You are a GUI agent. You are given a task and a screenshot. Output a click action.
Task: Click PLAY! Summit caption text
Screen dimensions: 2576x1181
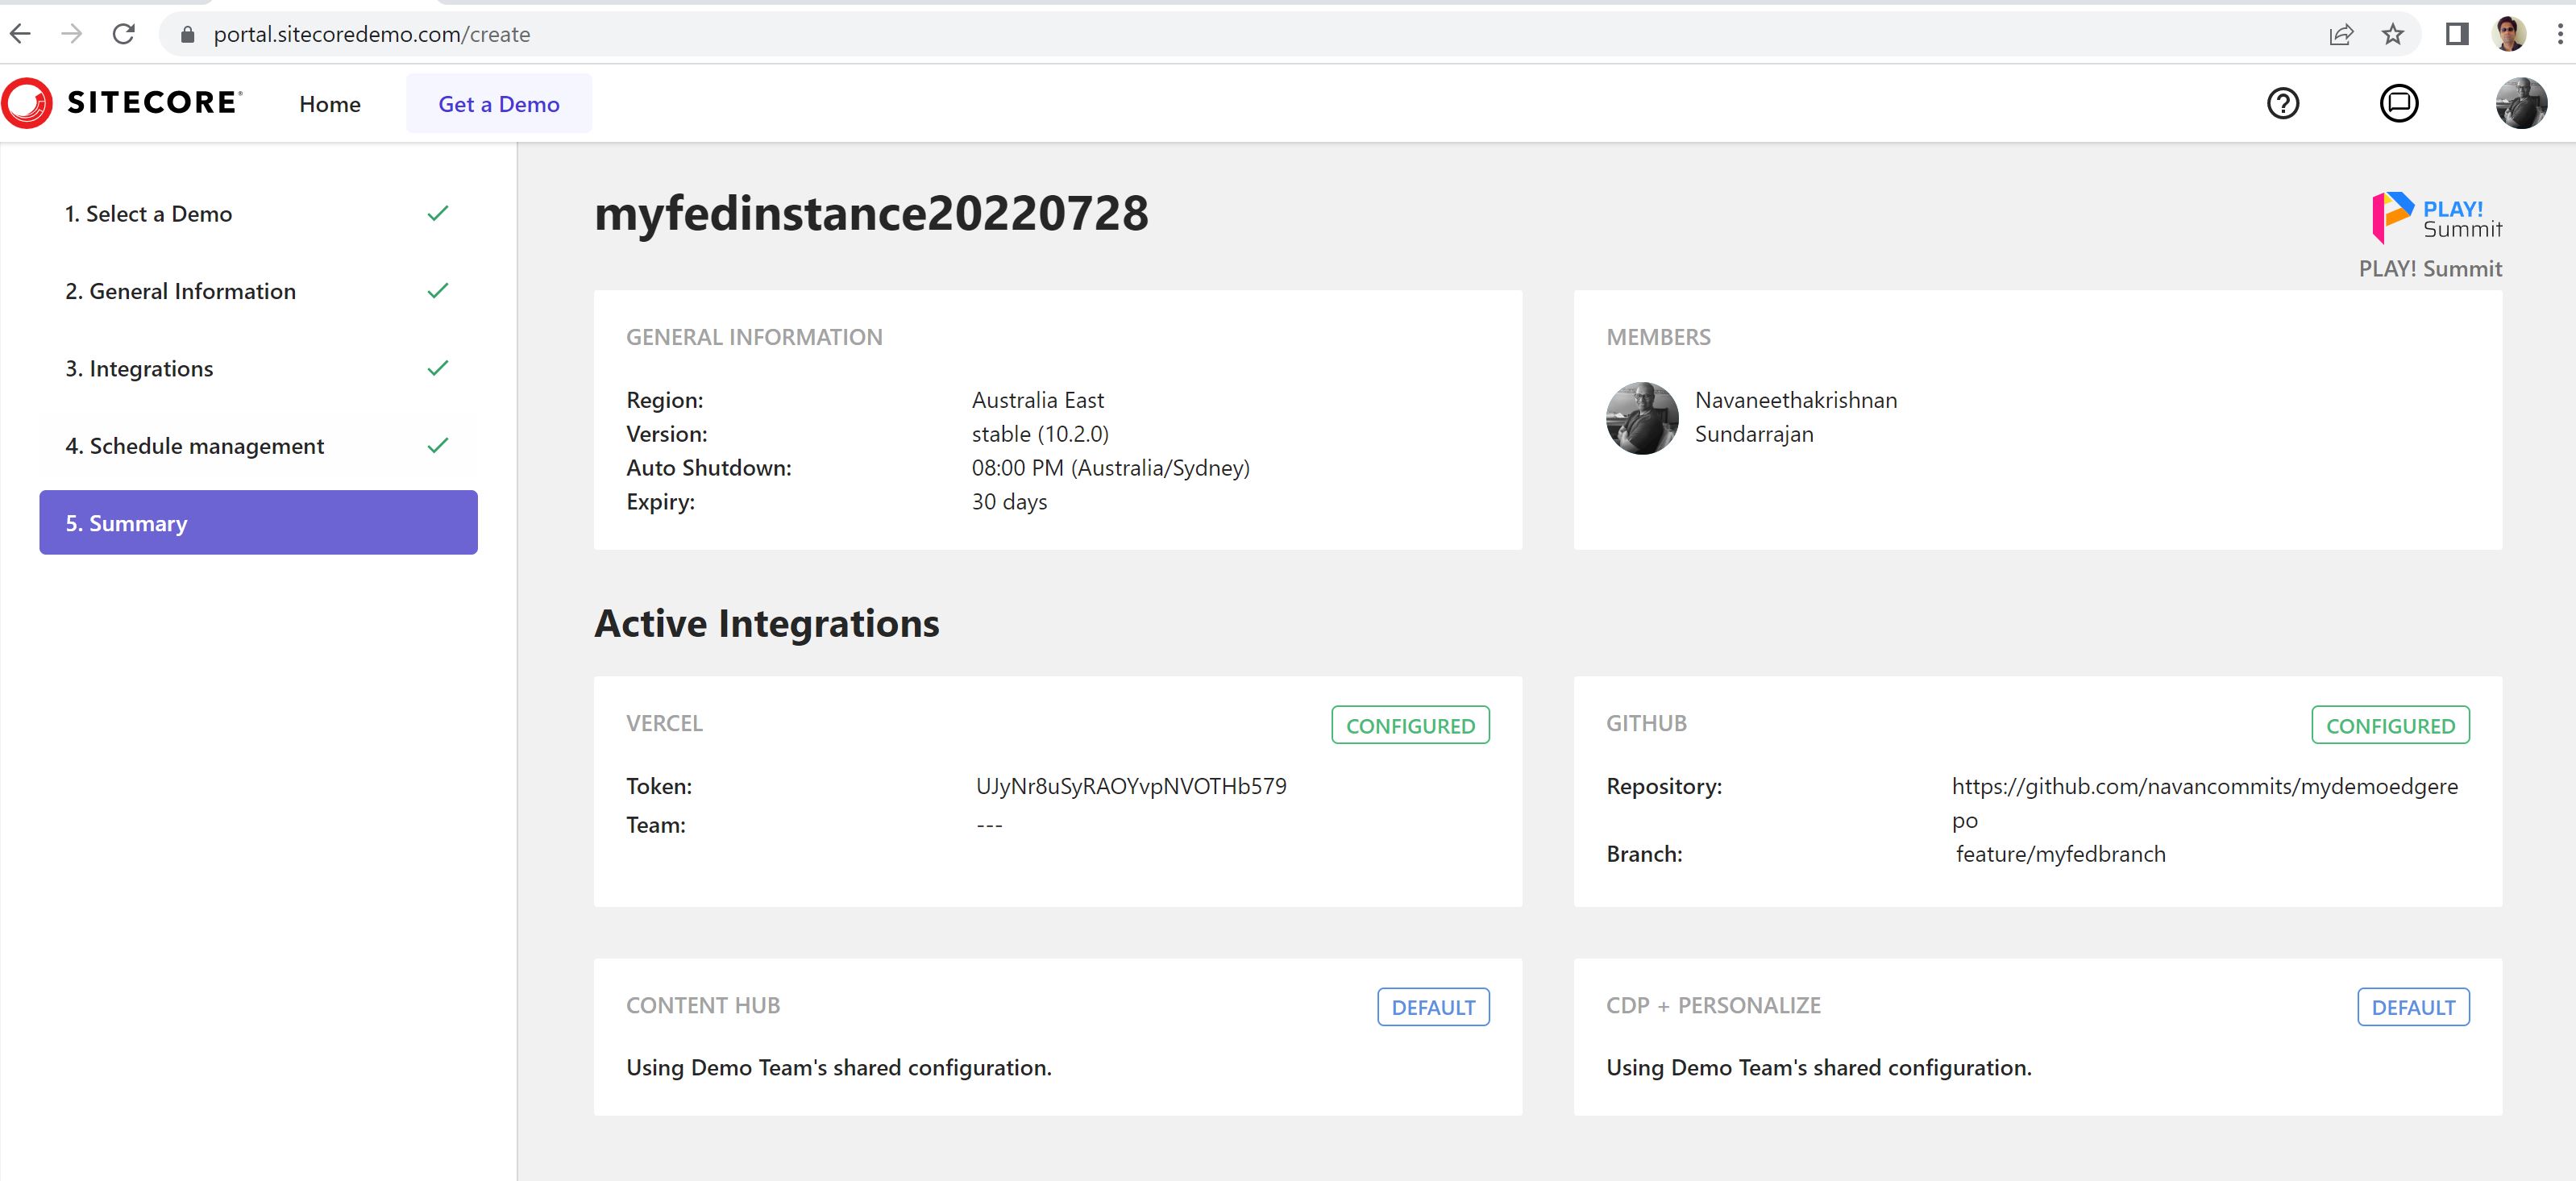point(2430,268)
